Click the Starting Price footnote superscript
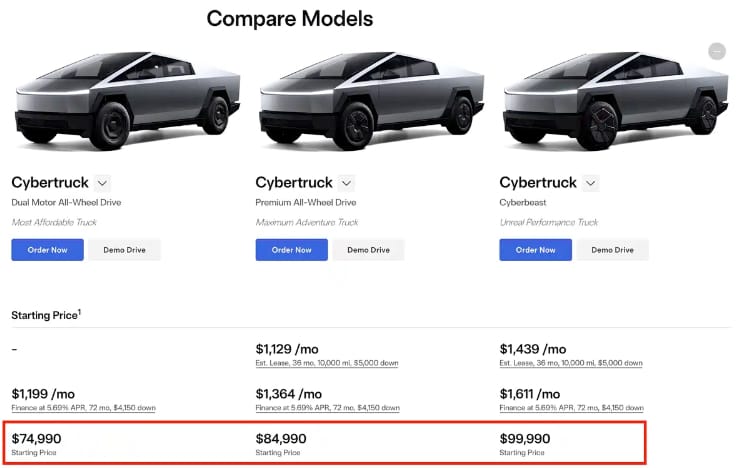This screenshot has height=468, width=746. click(x=79, y=312)
